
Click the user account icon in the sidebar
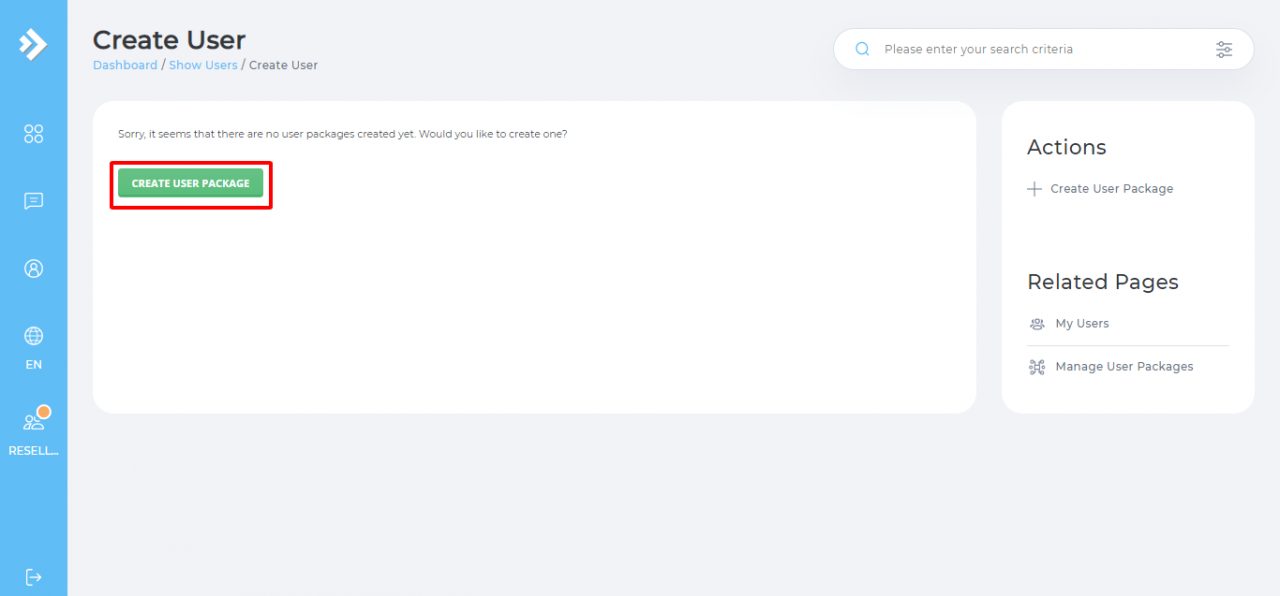click(x=33, y=269)
